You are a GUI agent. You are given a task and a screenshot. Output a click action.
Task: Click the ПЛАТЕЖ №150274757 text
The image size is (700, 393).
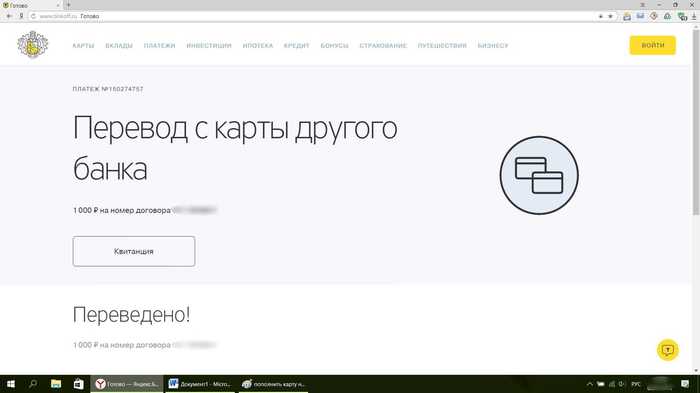coord(108,89)
